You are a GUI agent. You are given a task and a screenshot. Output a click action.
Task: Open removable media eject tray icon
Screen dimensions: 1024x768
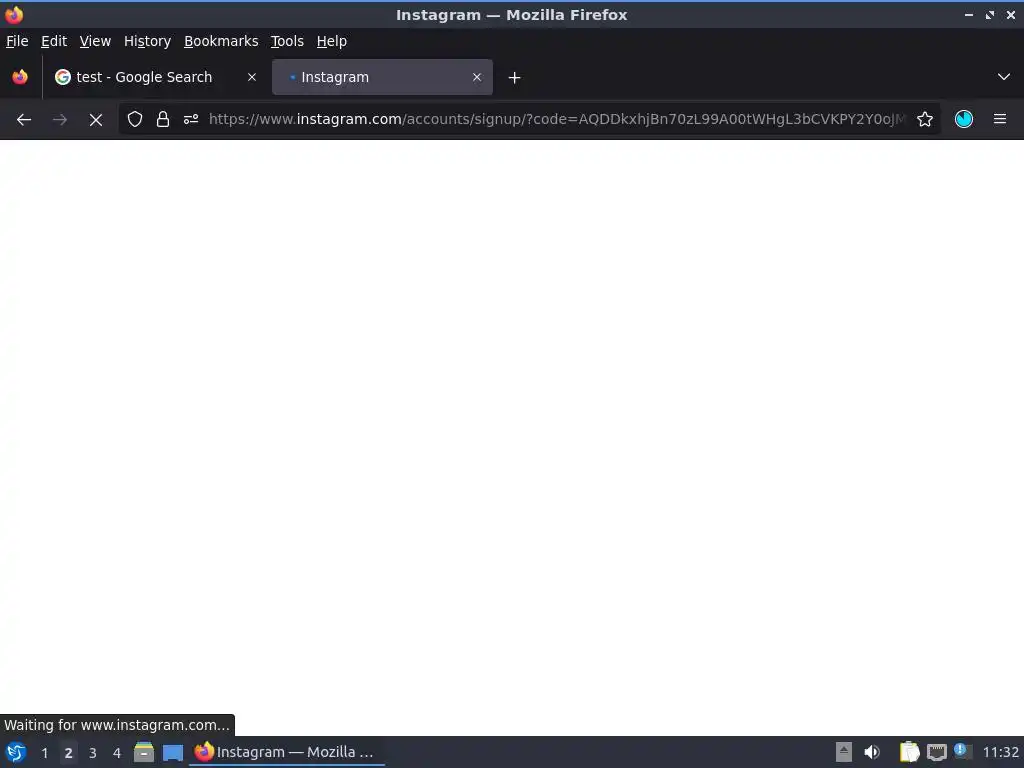[844, 752]
